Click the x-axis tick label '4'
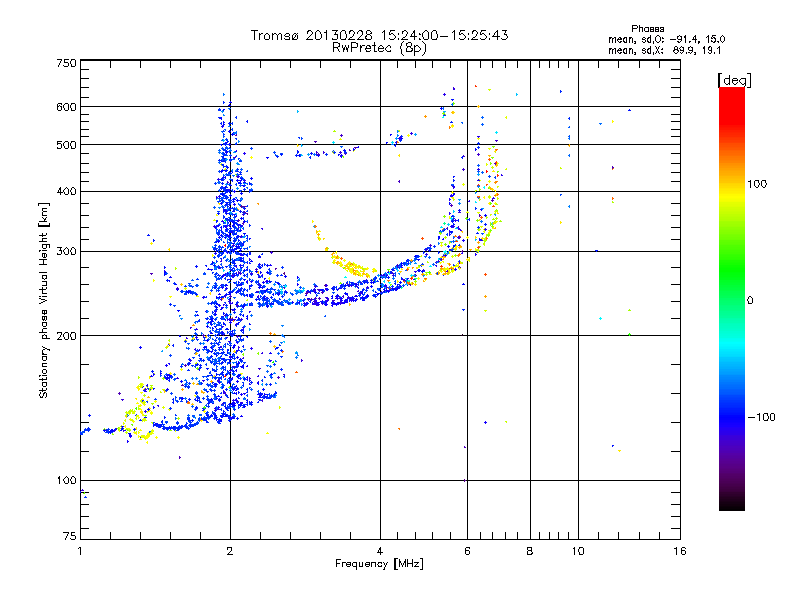Image resolution: width=800 pixels, height=600 pixels. (x=380, y=551)
